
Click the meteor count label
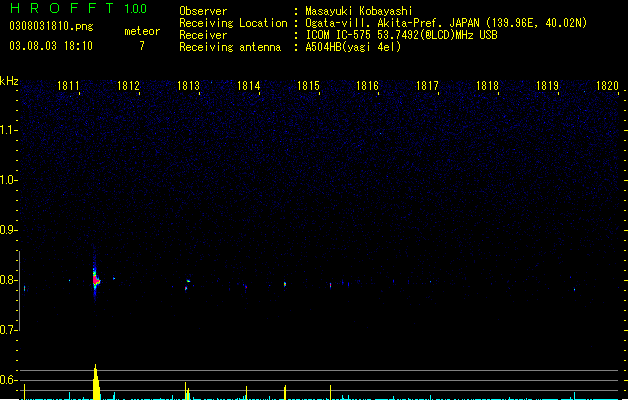click(x=142, y=31)
